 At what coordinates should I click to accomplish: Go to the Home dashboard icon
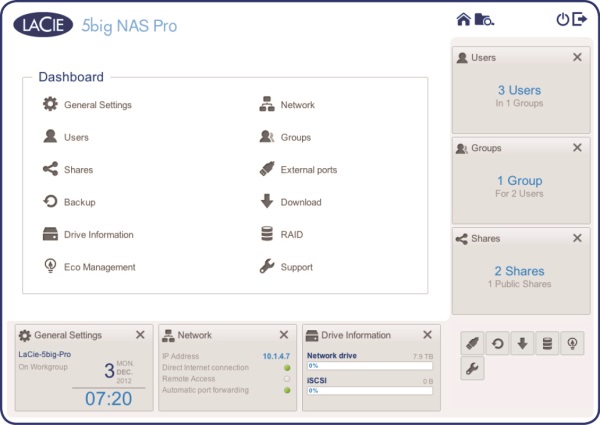(x=463, y=19)
